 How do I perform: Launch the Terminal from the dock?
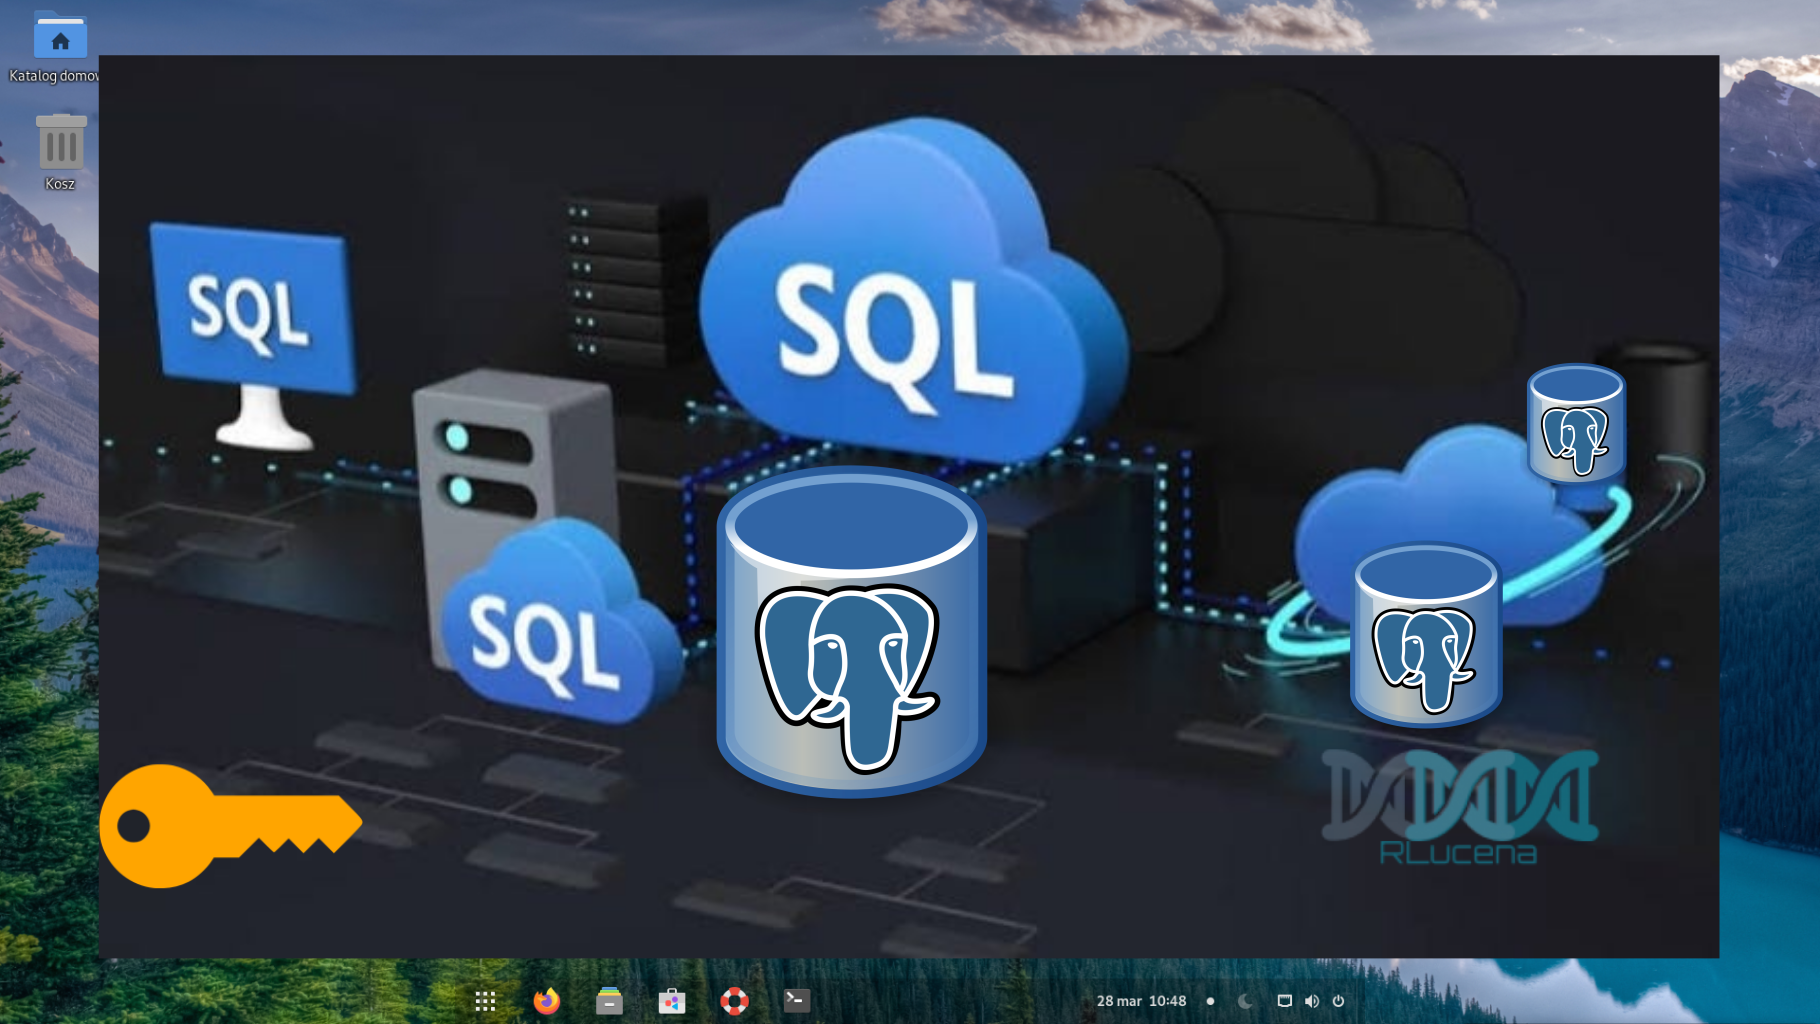coord(797,1000)
